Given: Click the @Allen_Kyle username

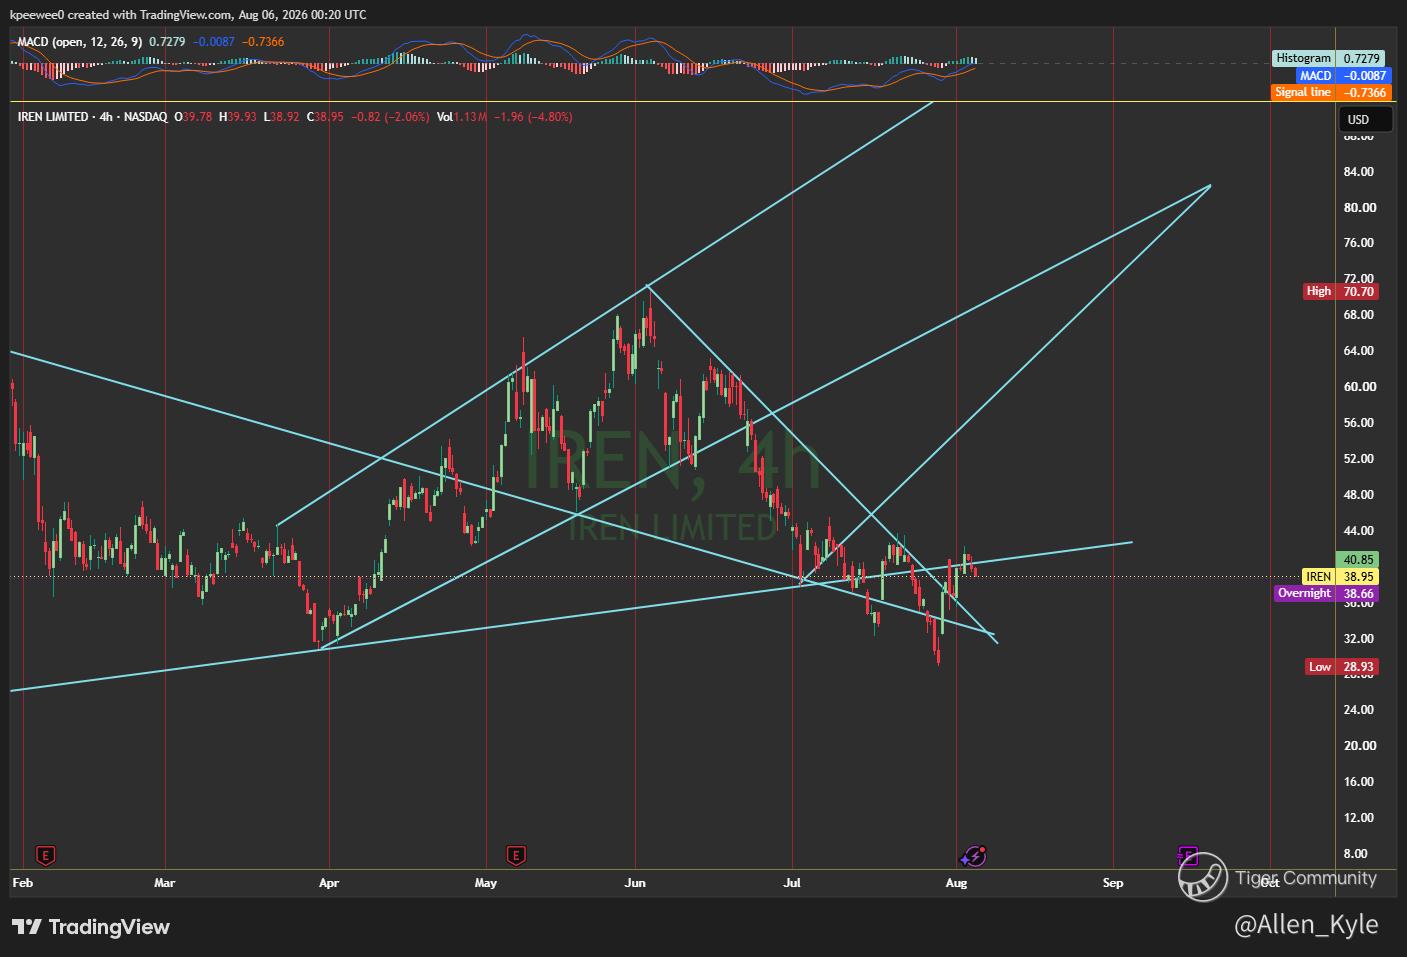Looking at the screenshot, I should (1306, 925).
